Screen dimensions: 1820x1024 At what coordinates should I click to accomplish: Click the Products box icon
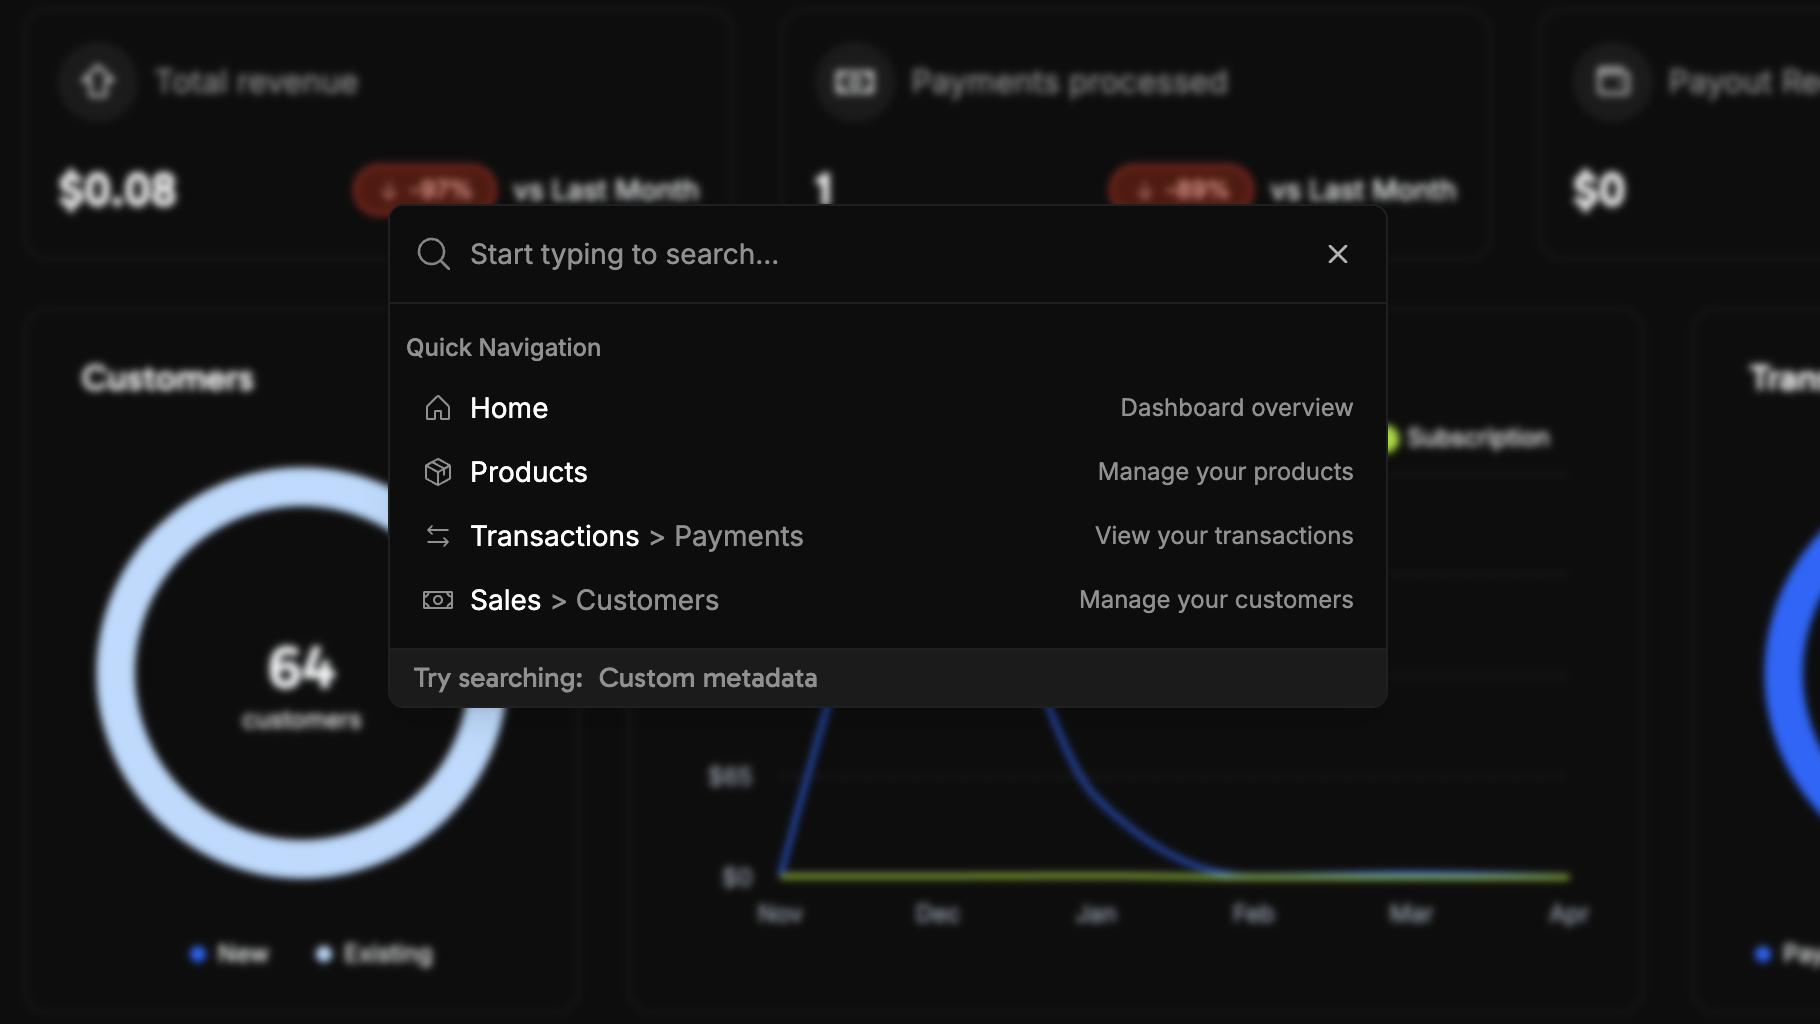point(438,472)
